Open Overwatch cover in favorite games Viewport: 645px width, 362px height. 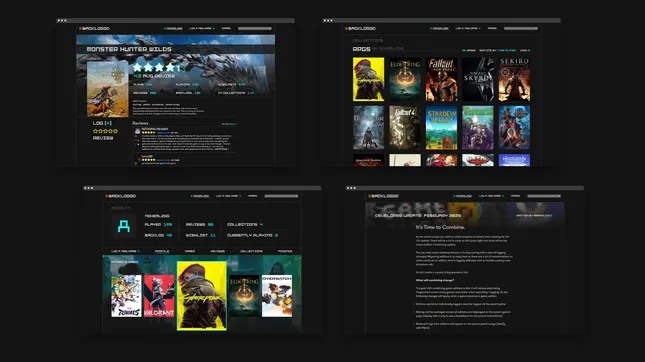click(277, 296)
